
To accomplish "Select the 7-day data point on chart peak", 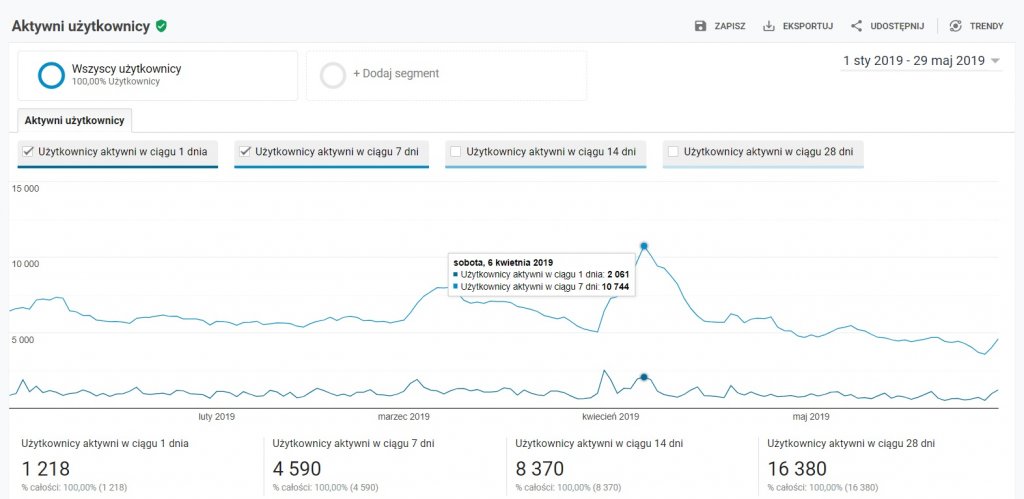I will click(644, 246).
